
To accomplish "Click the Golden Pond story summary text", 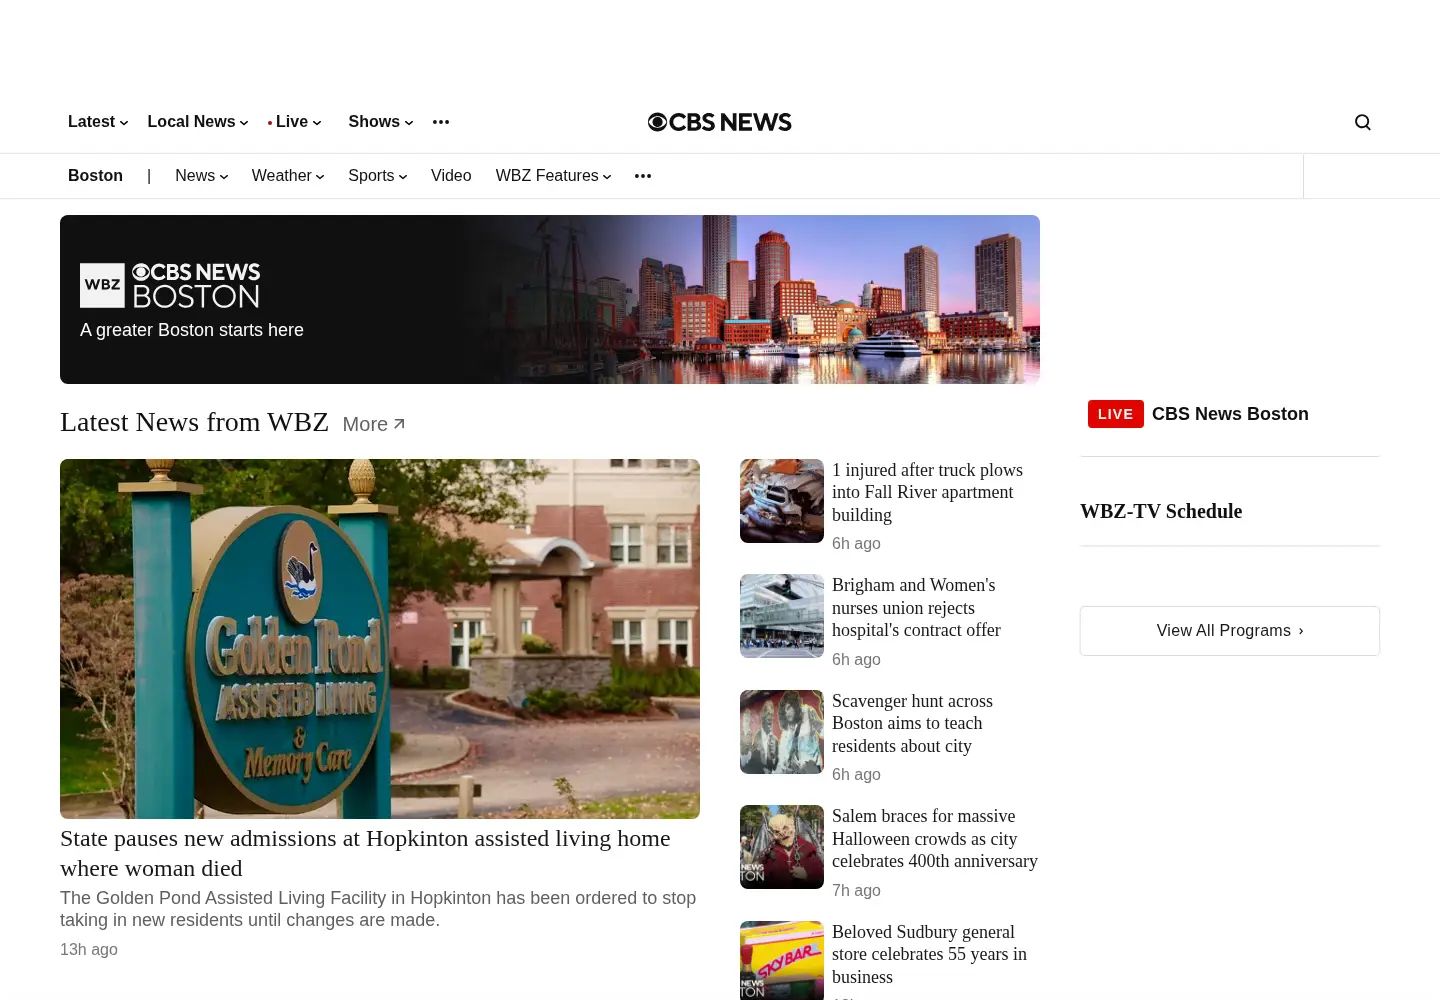I will point(378,909).
